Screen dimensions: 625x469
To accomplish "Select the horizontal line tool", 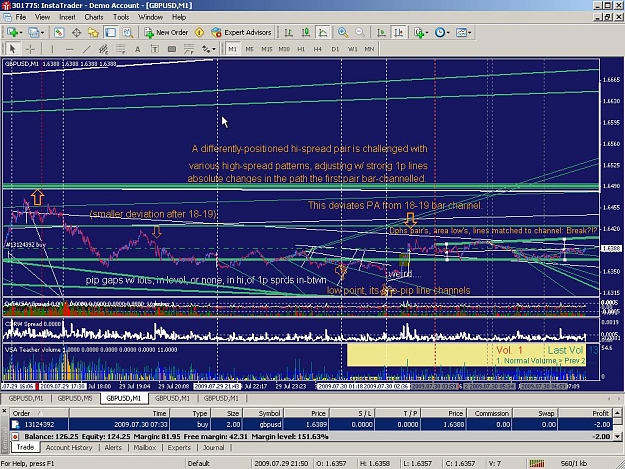I will click(x=69, y=49).
